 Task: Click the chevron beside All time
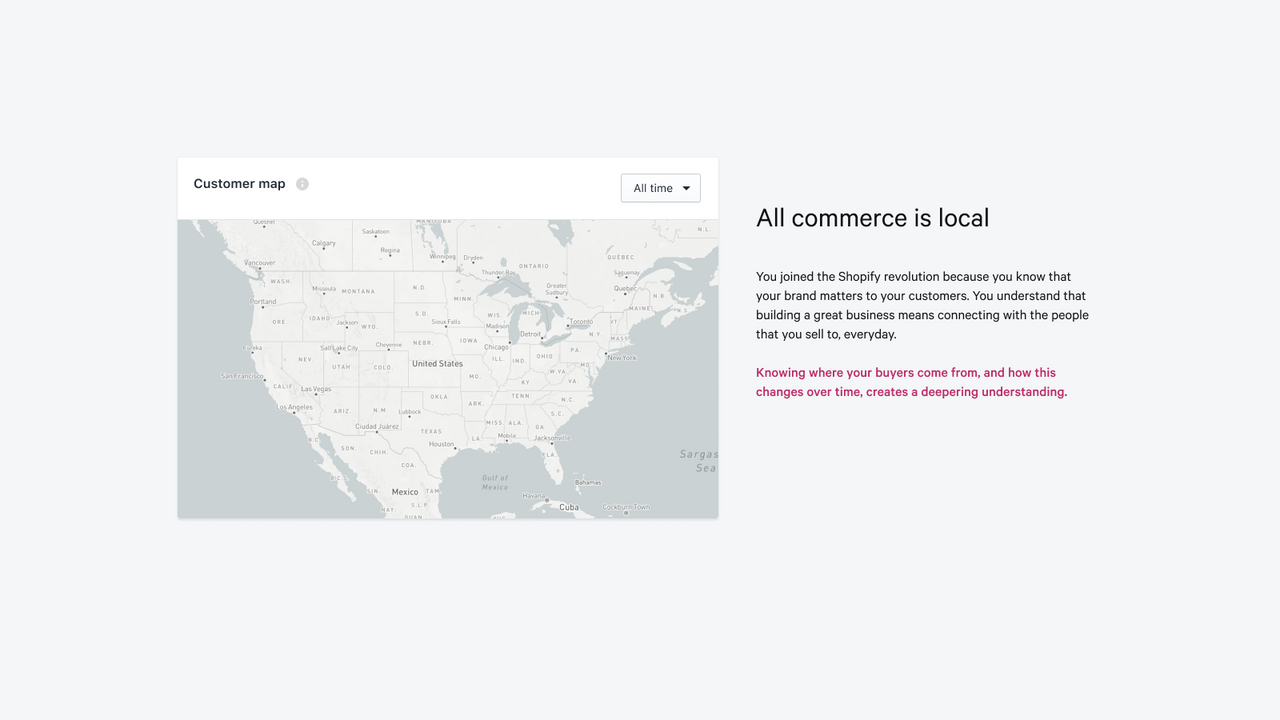686,188
